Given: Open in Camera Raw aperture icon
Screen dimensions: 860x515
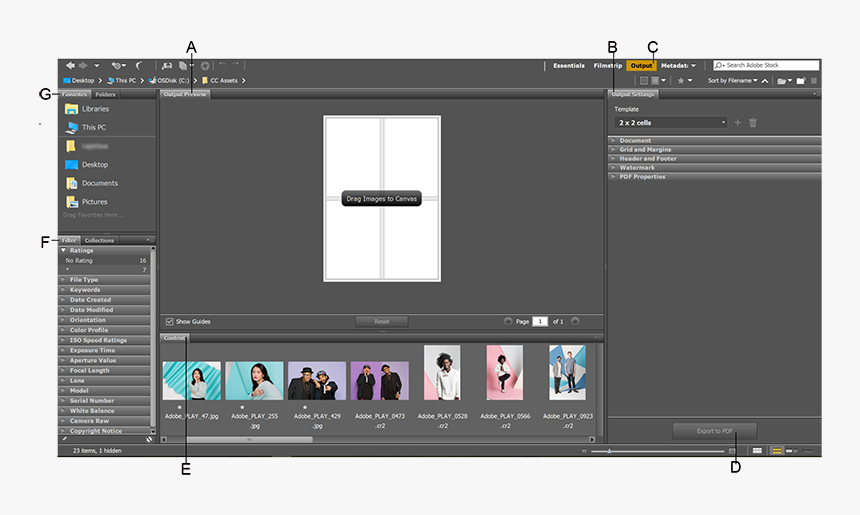Looking at the screenshot, I should pos(205,66).
